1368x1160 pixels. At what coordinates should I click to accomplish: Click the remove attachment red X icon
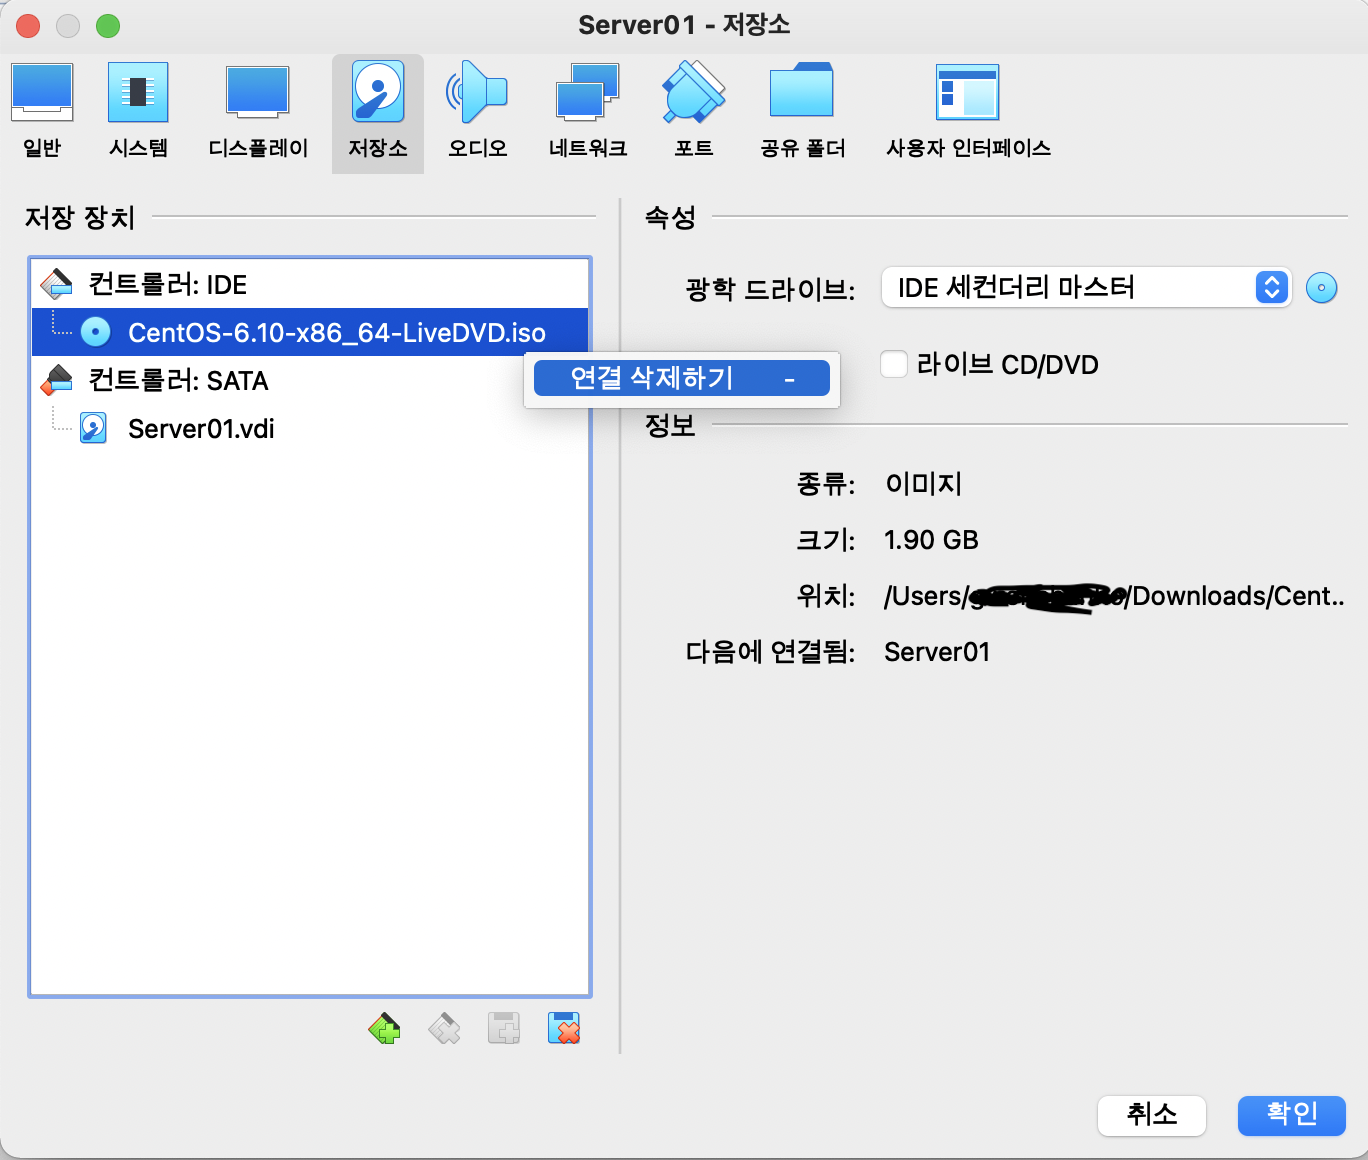pyautogui.click(x=564, y=1028)
